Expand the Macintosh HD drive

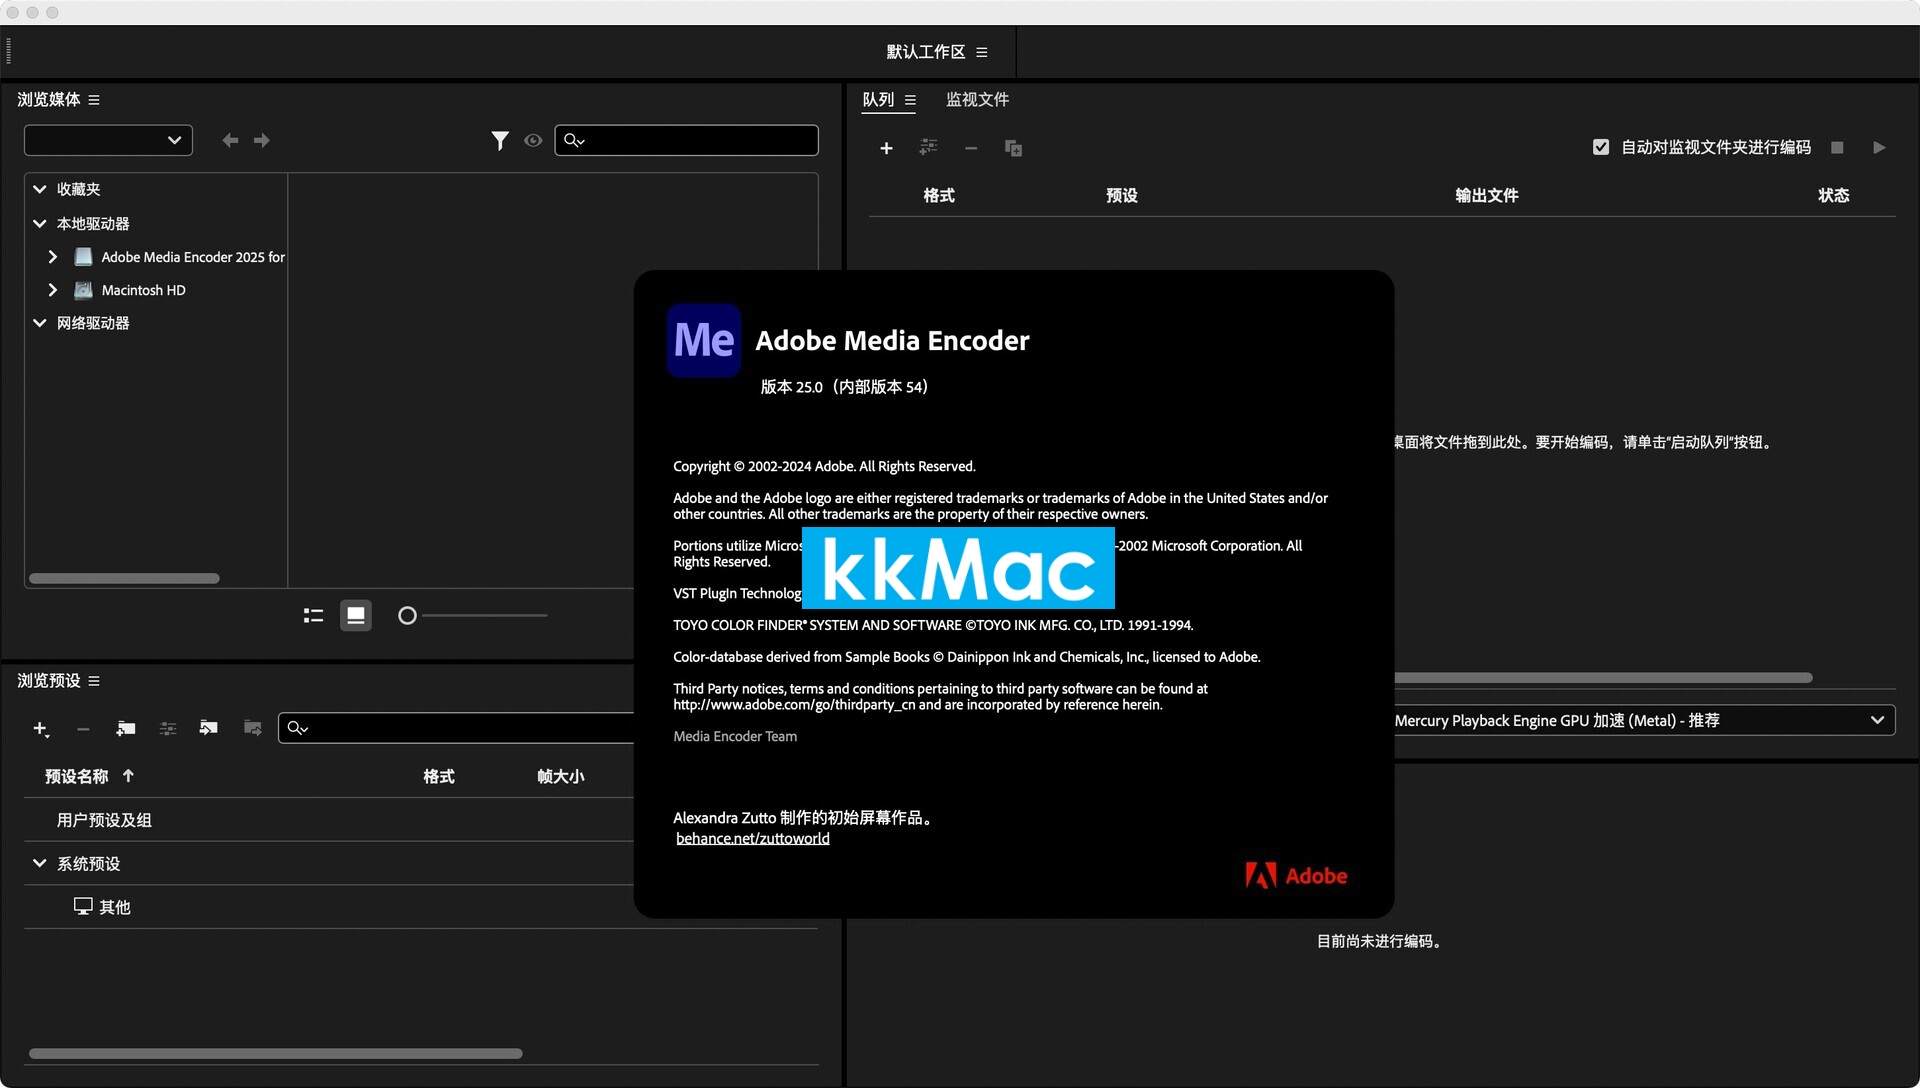53,290
